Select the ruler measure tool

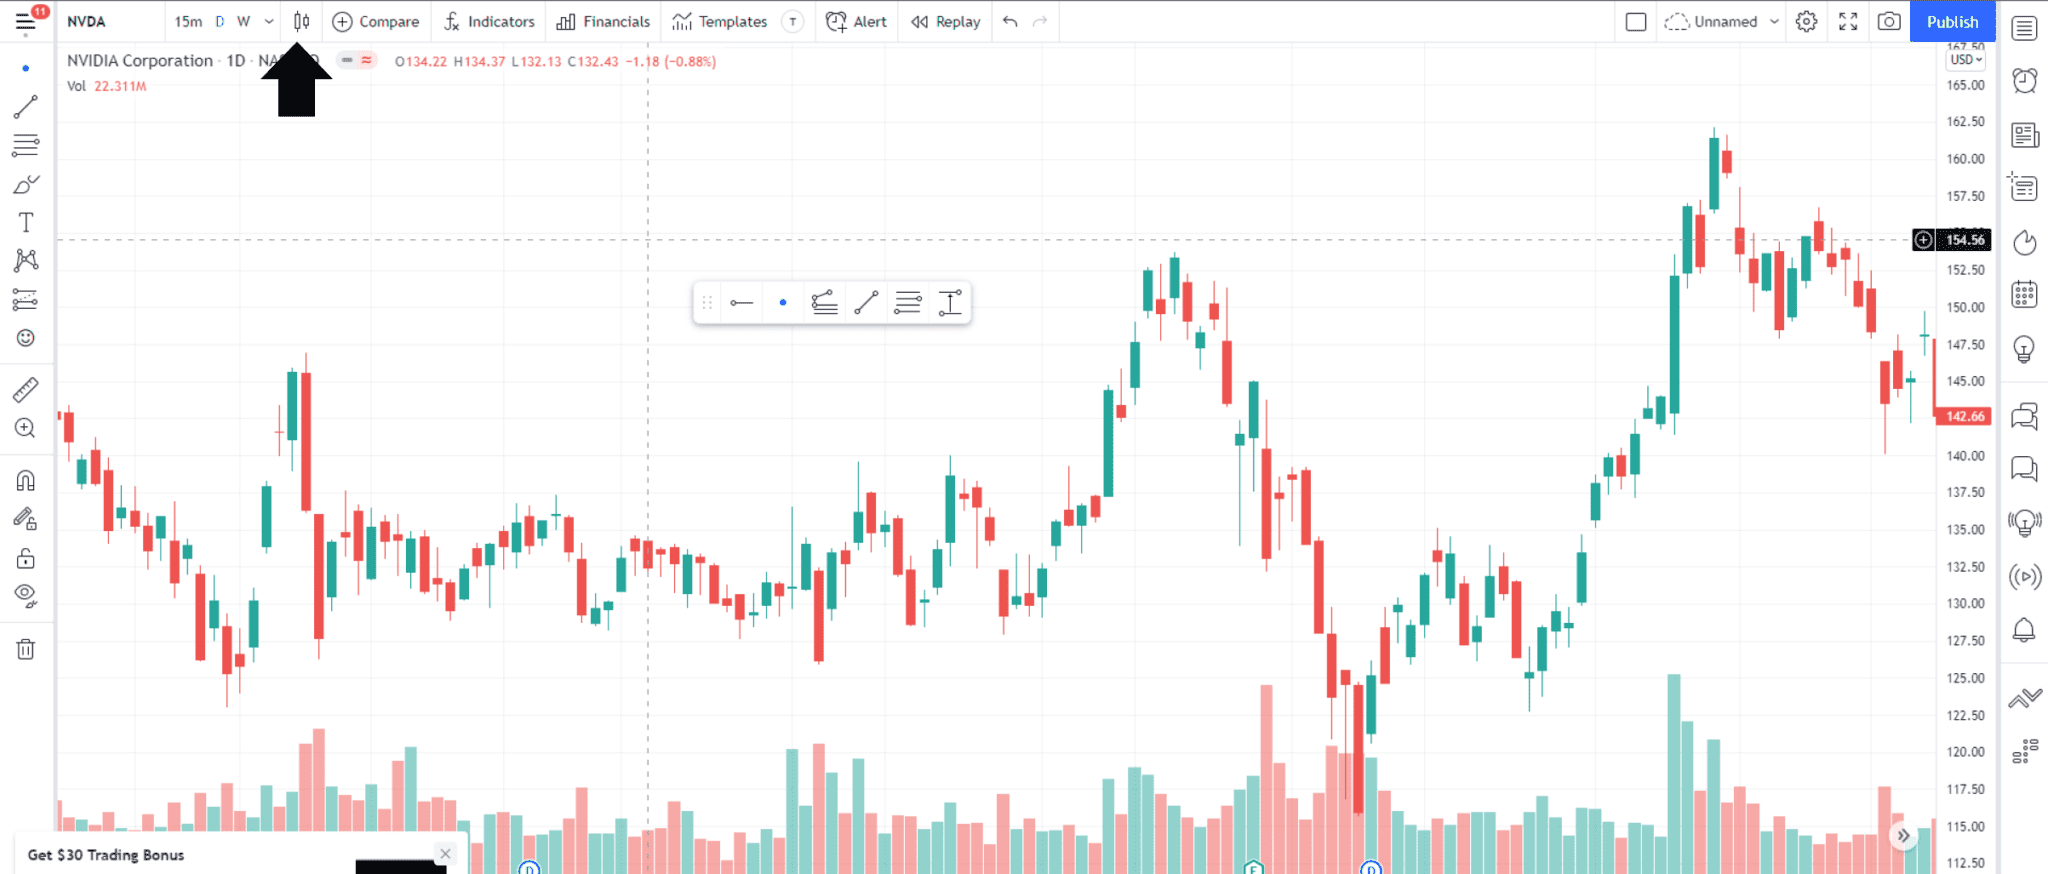26,389
